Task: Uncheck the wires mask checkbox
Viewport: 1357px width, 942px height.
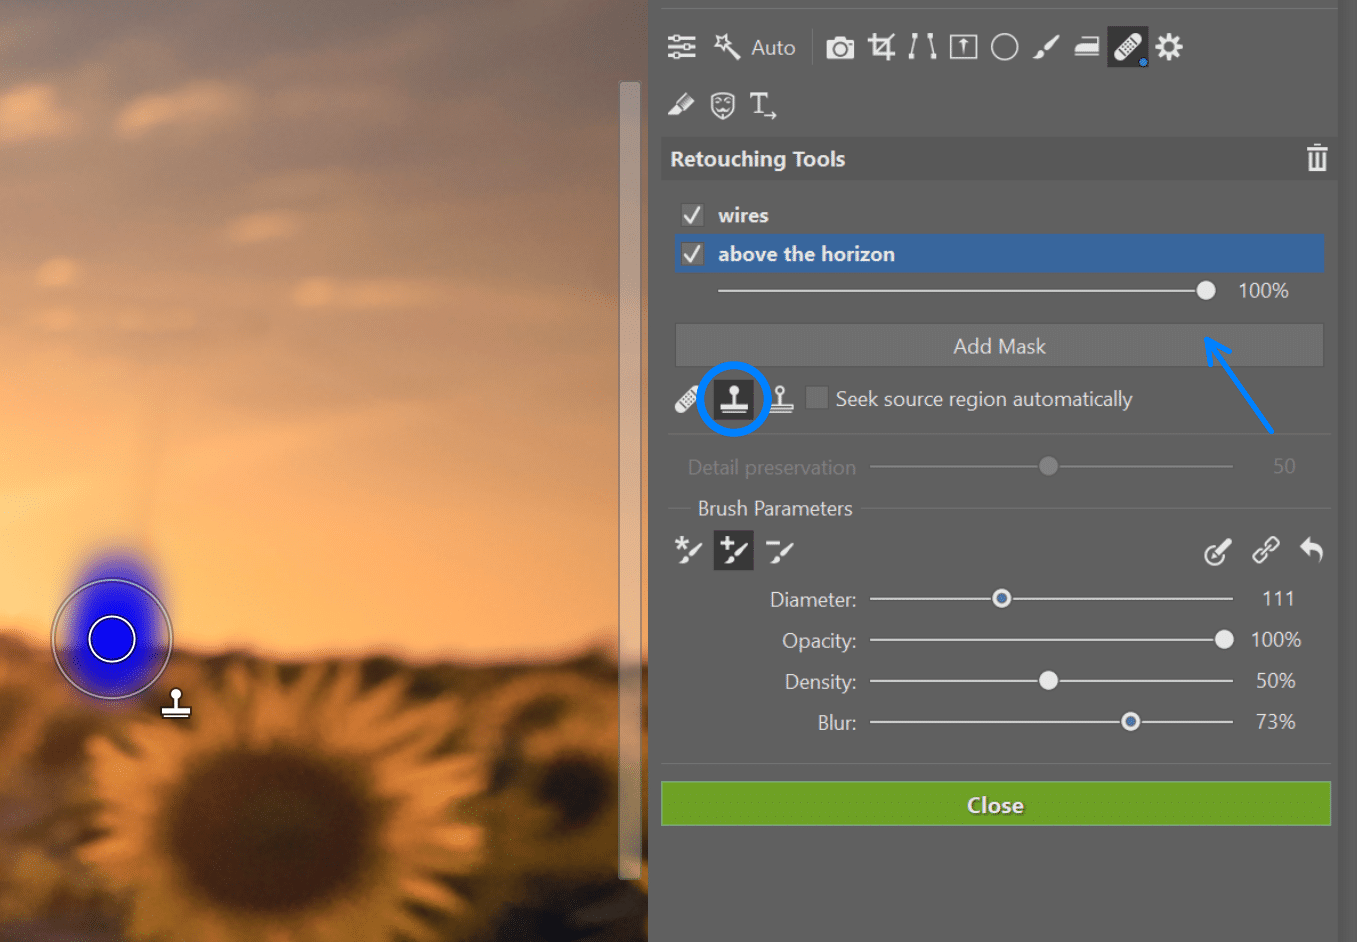Action: click(692, 215)
